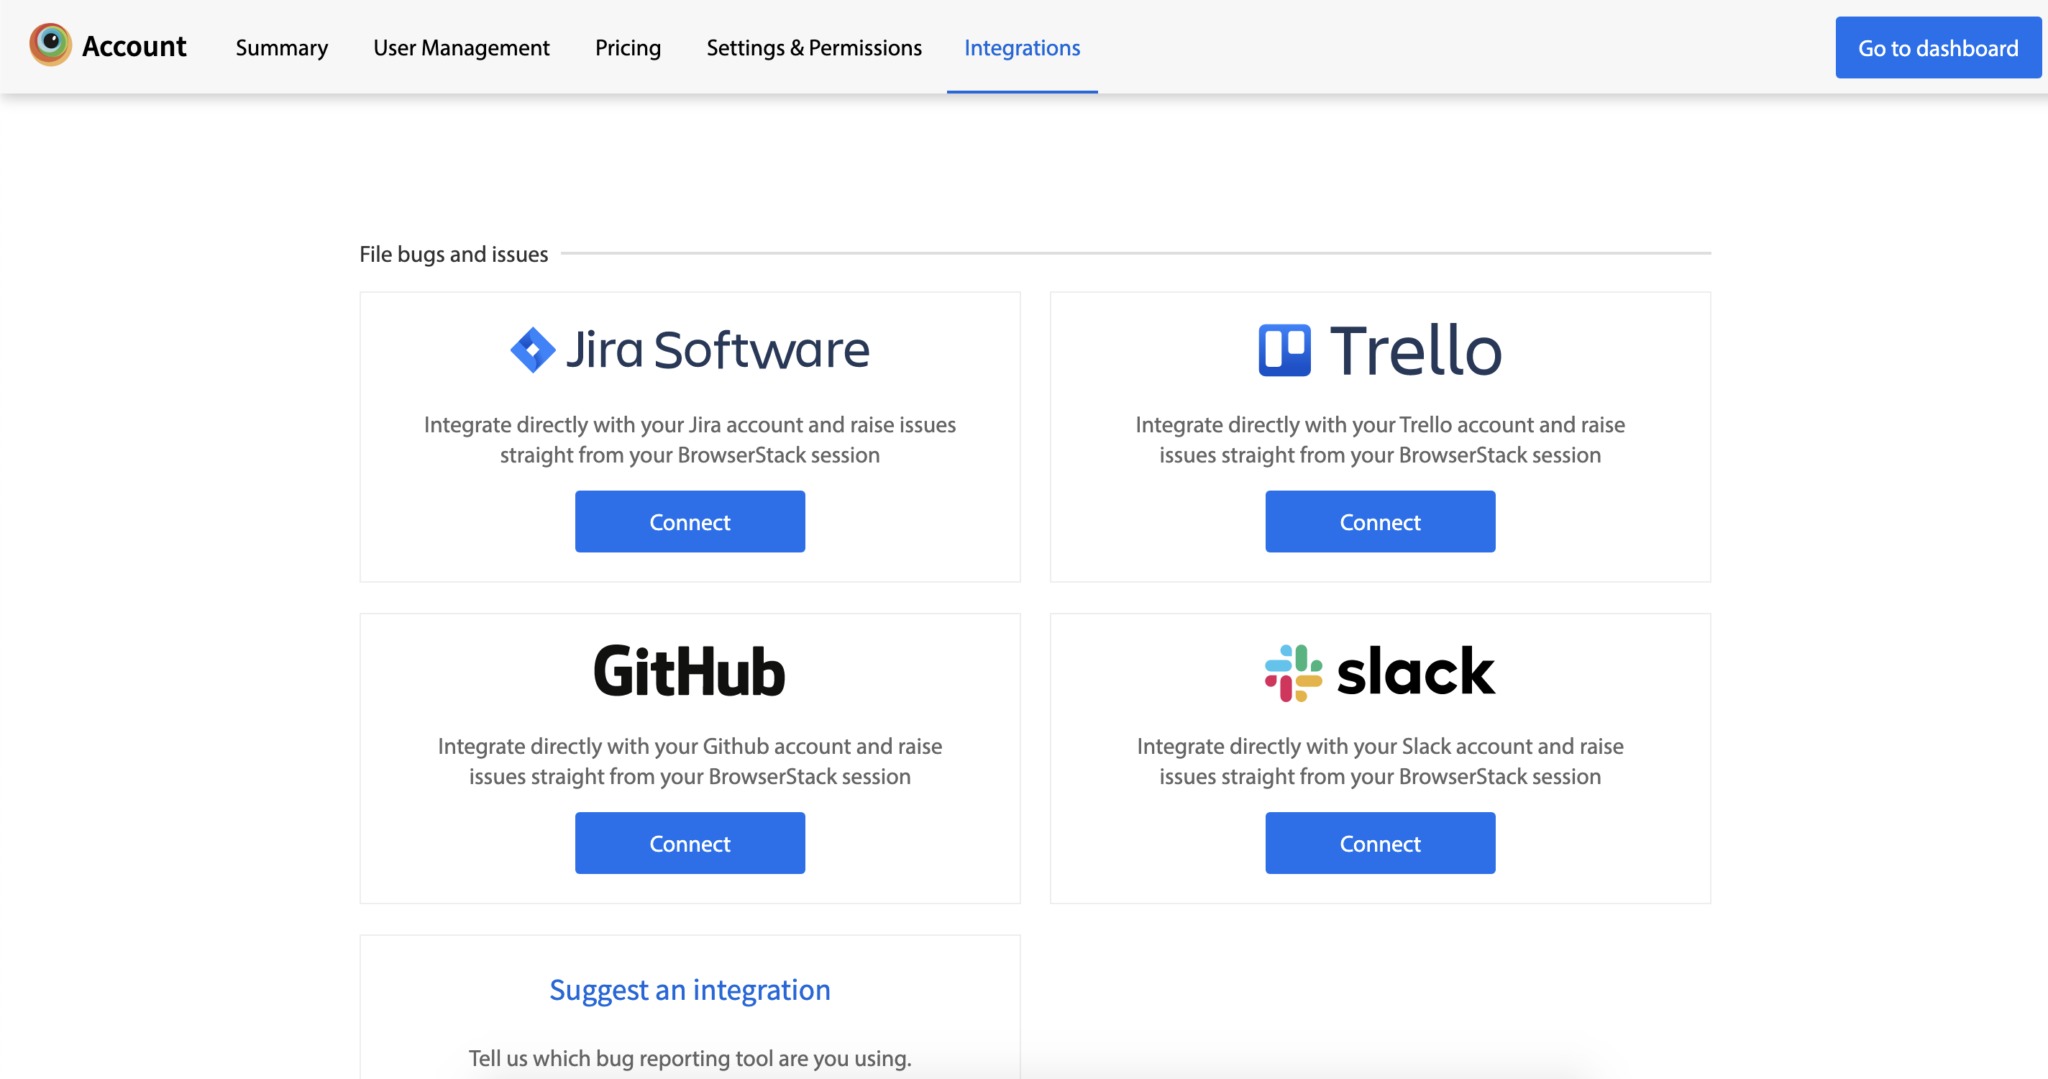Open the Pricing tab

(628, 48)
